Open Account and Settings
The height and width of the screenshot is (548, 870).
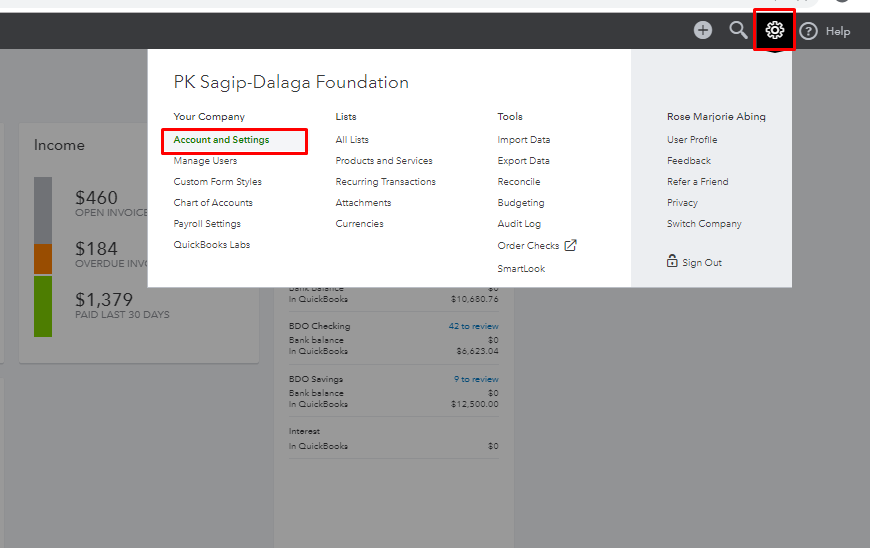tap(221, 140)
